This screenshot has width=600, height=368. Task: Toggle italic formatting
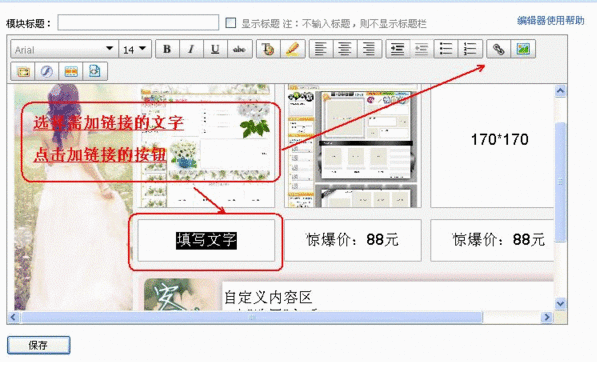191,49
